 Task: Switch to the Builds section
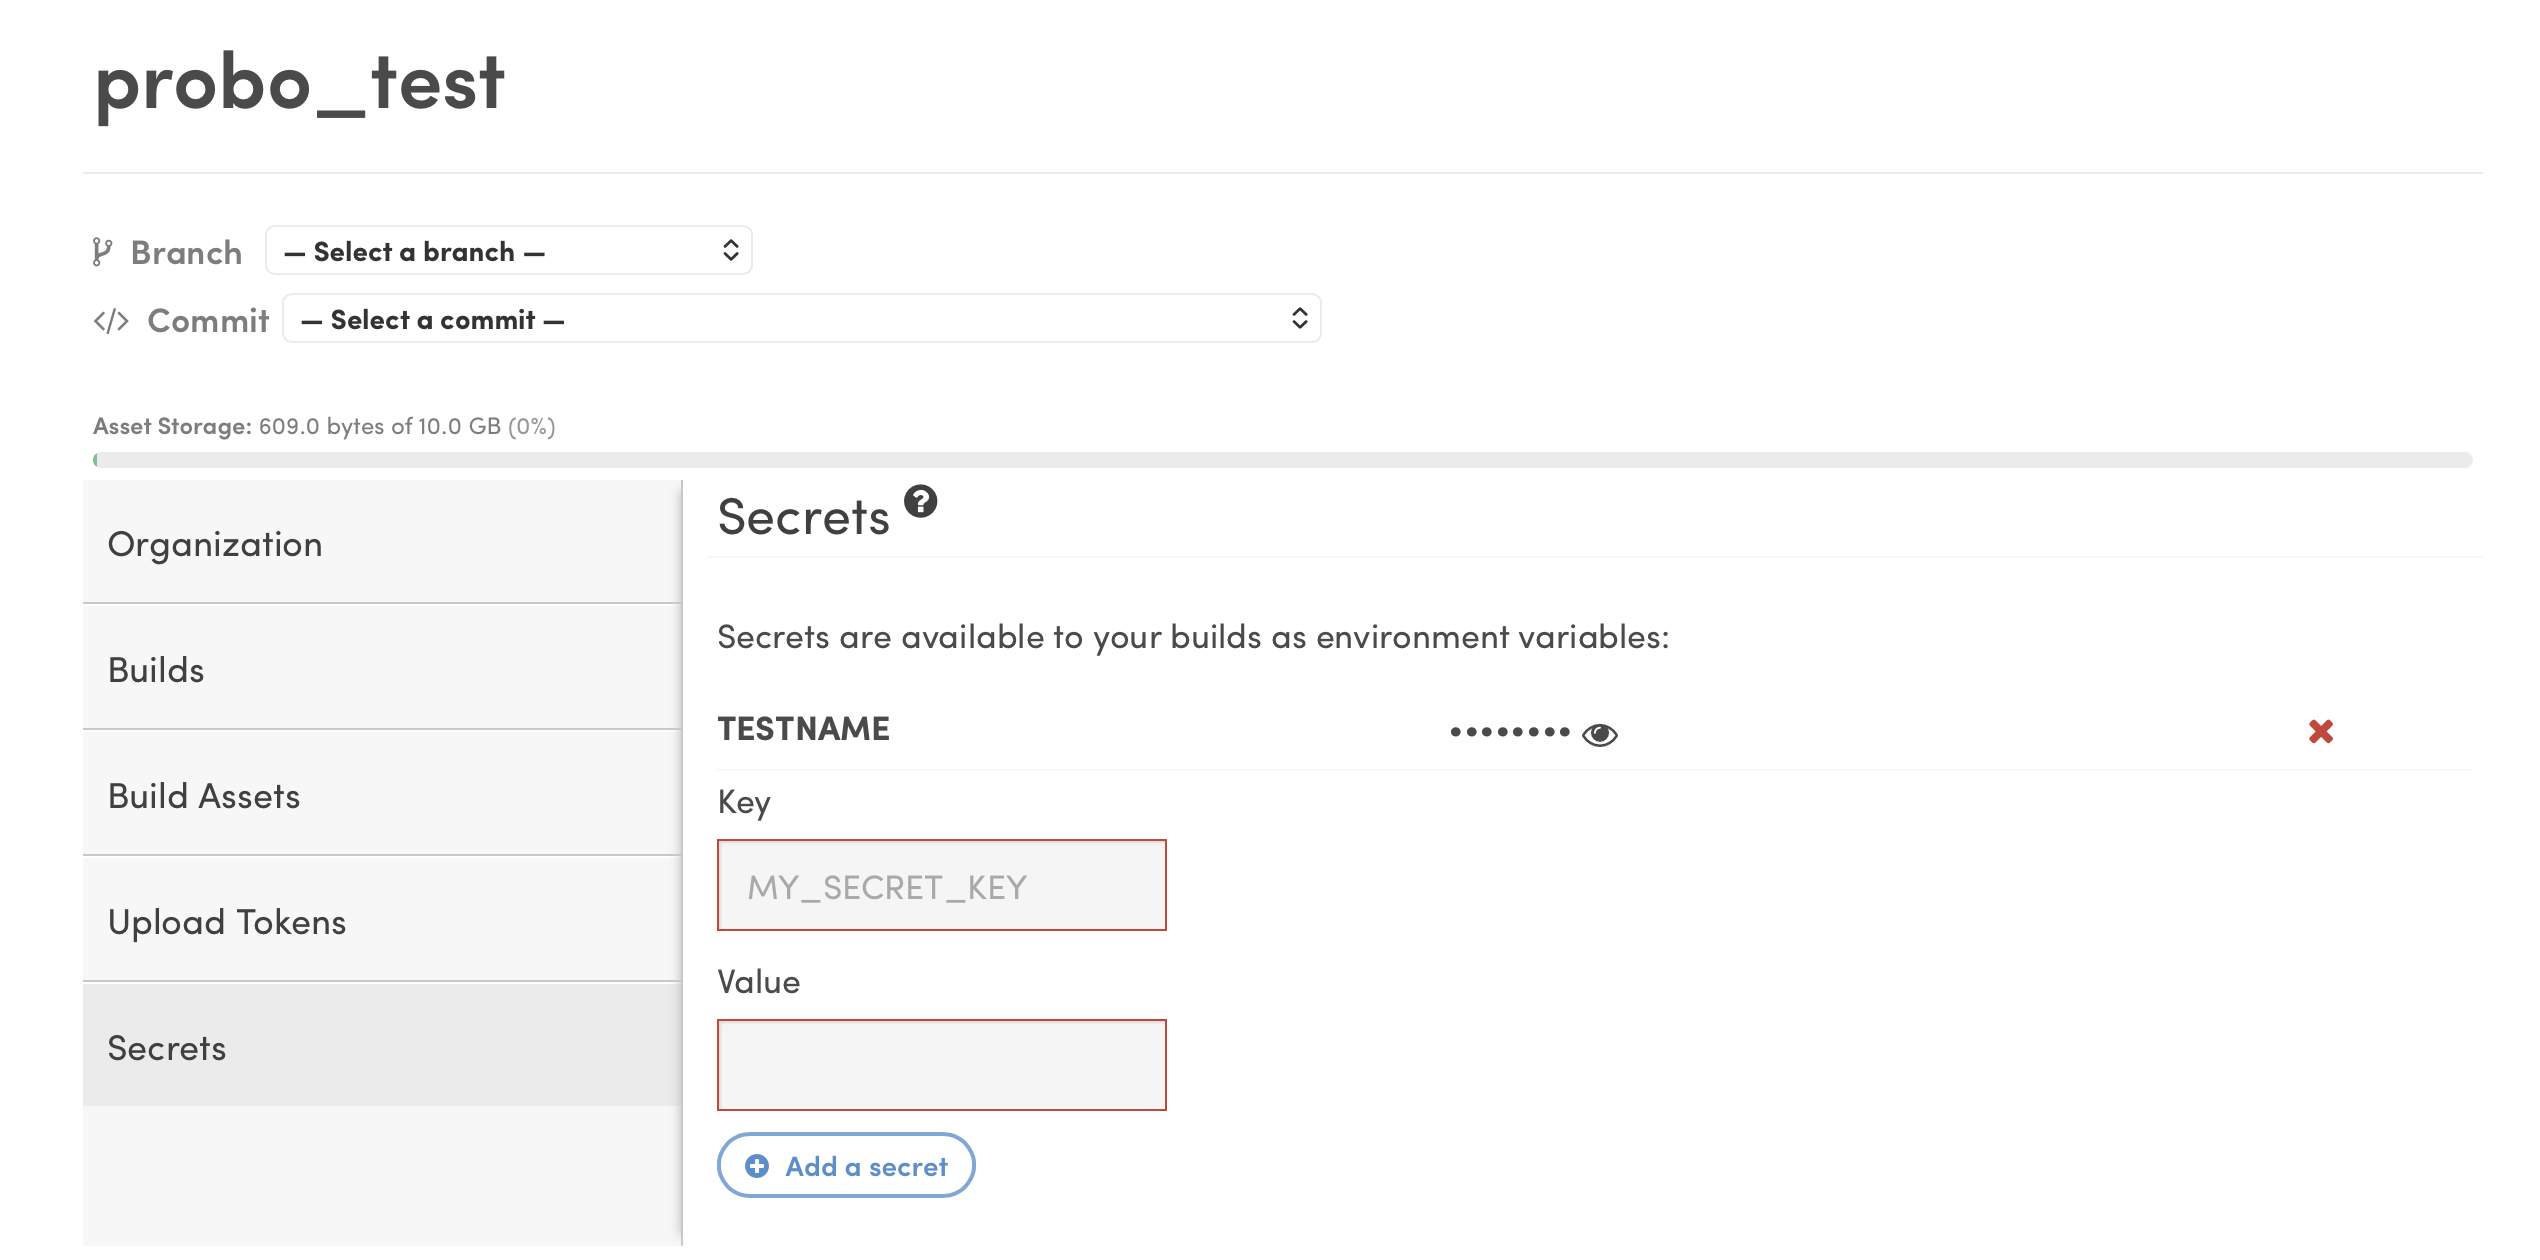coord(383,669)
